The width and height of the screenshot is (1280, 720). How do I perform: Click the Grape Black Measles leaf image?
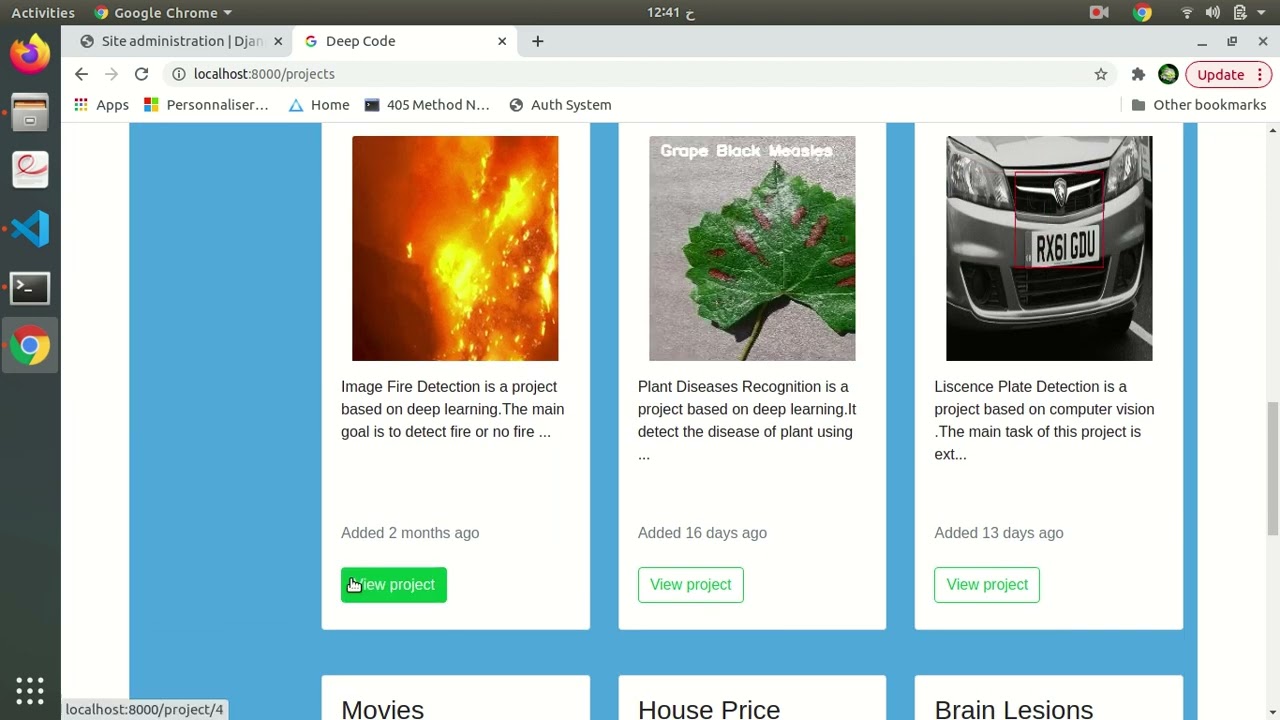pos(752,248)
